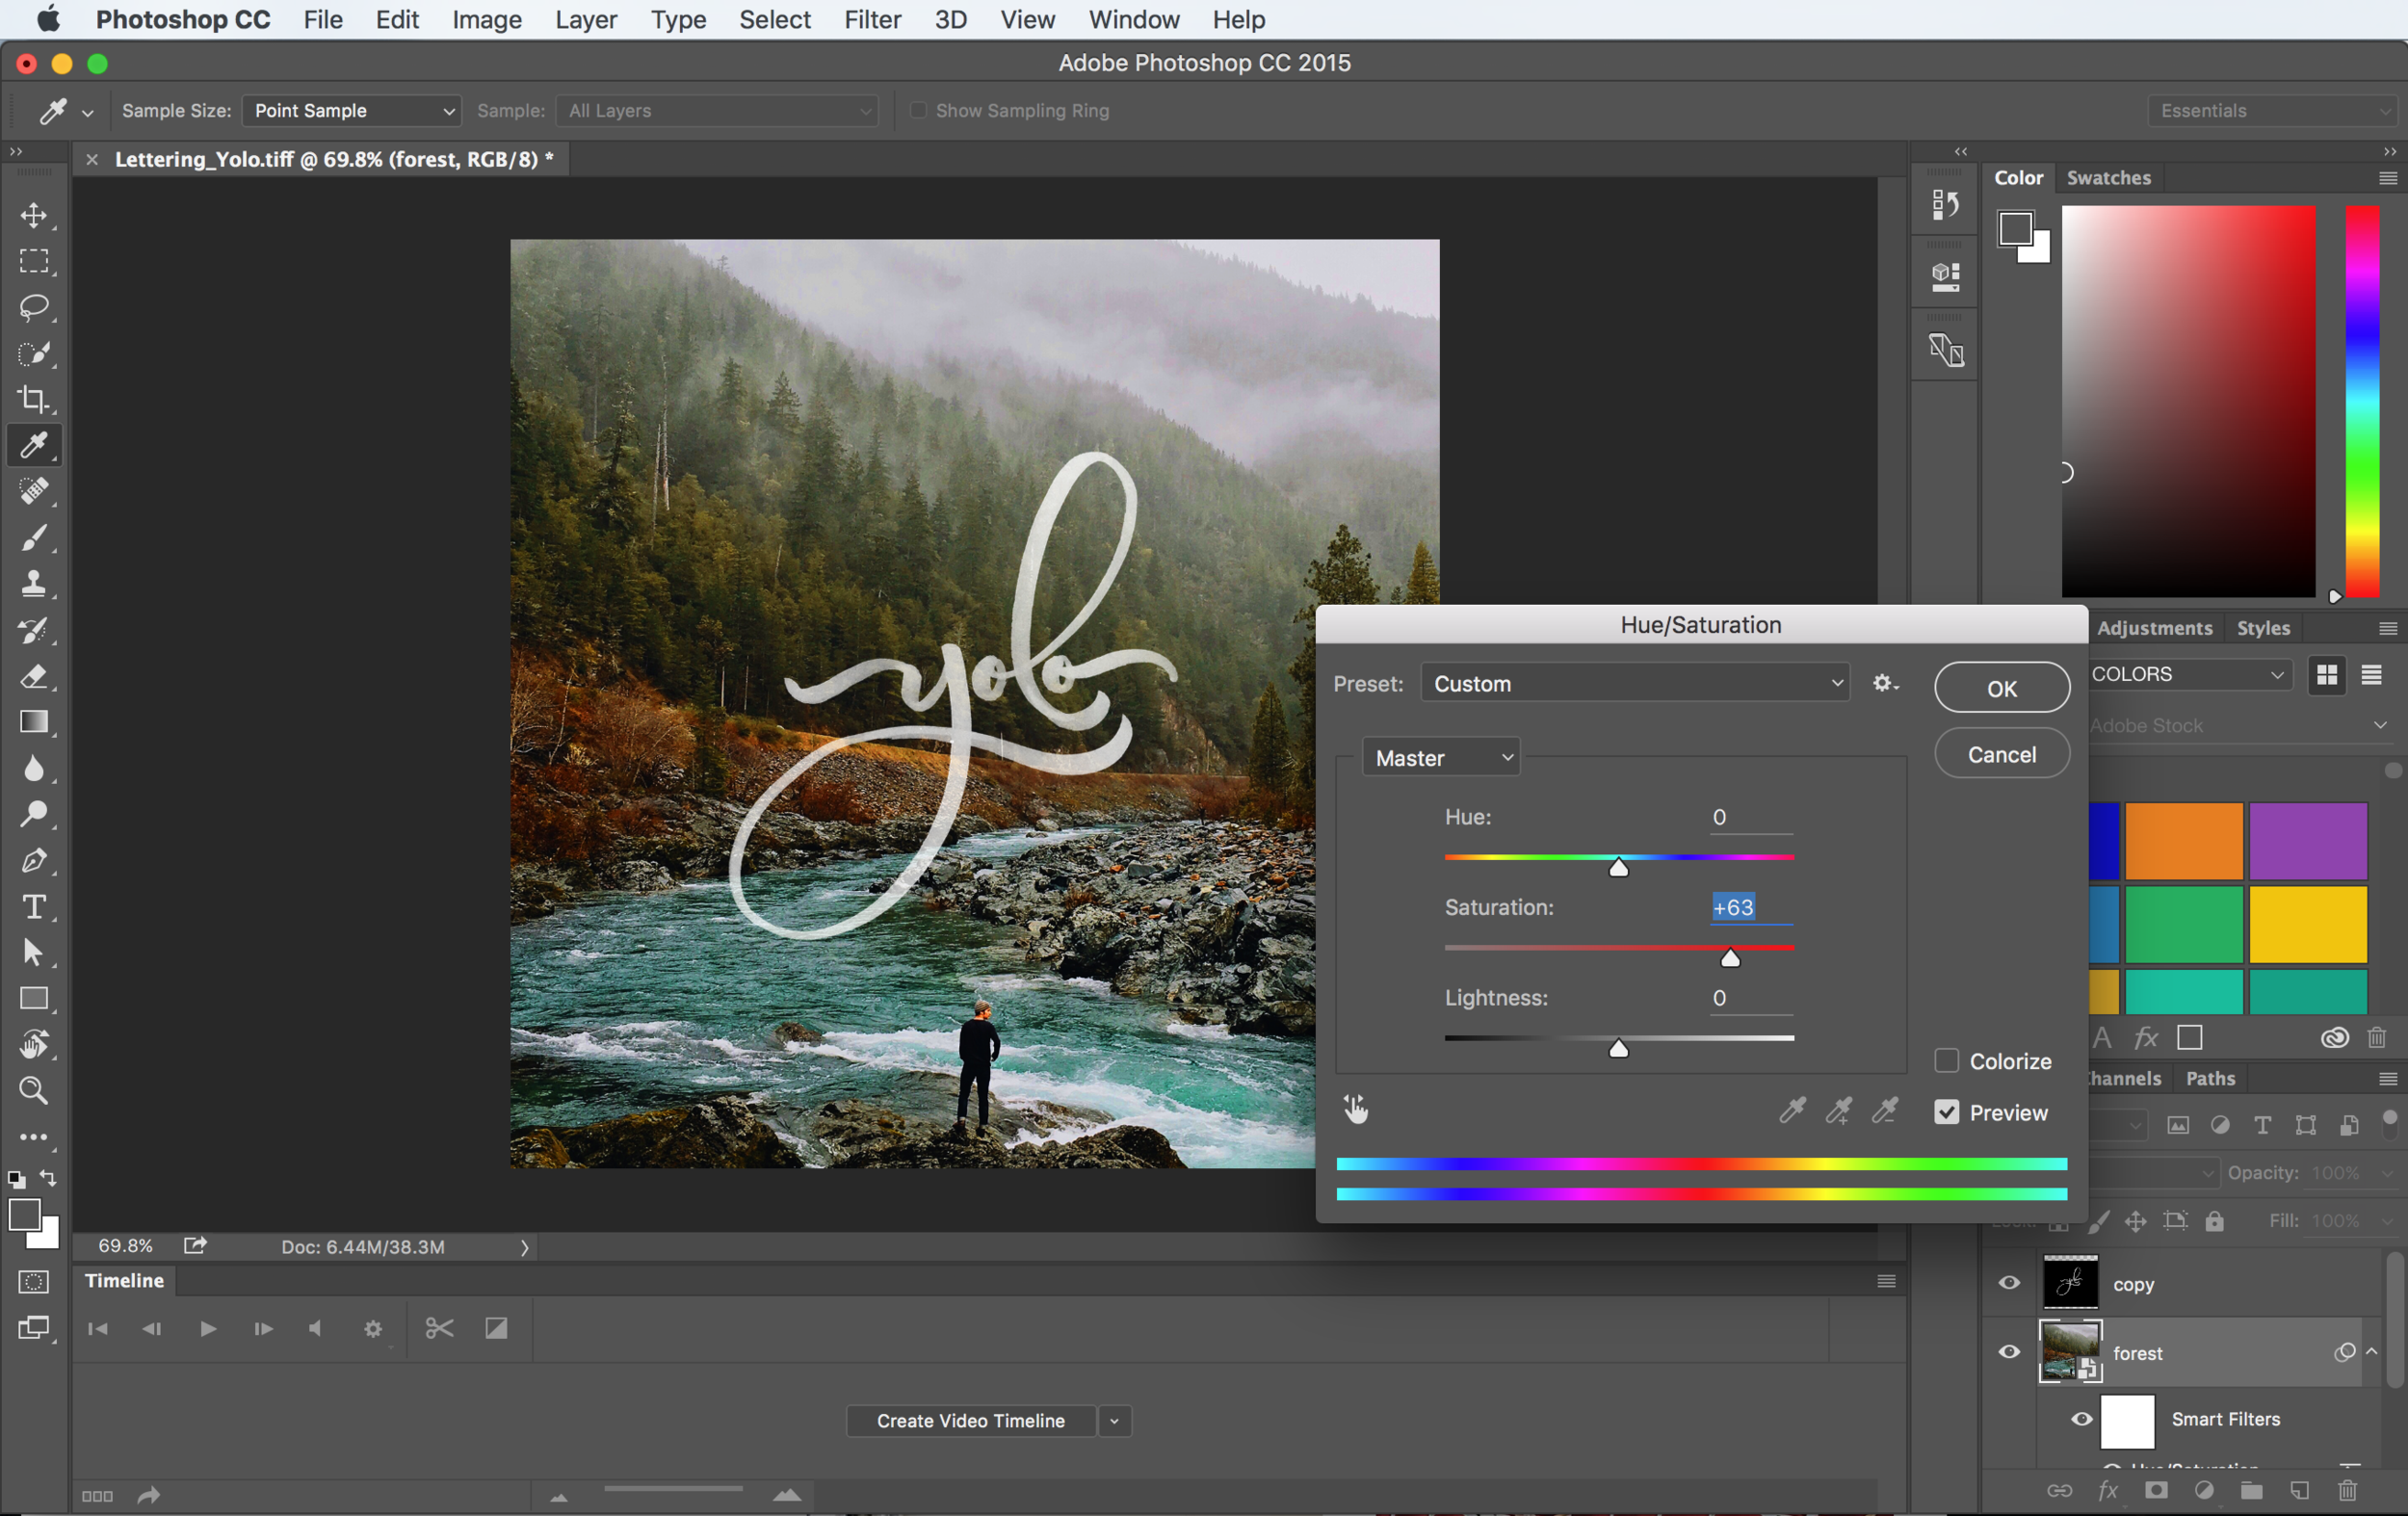Click the Quick Mask mode icon

[x=34, y=1282]
